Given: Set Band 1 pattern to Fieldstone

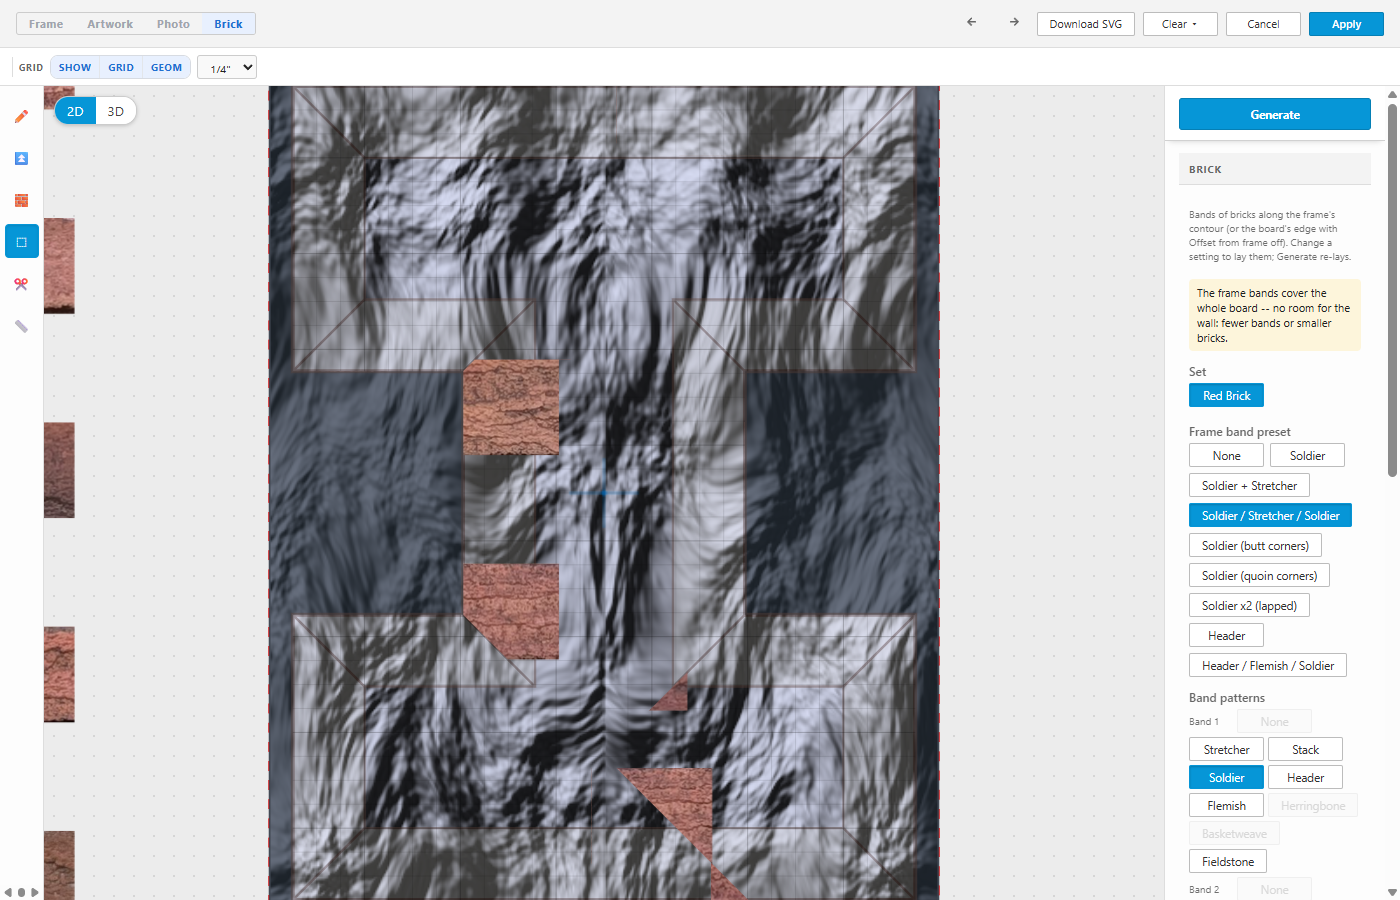Looking at the screenshot, I should point(1228,862).
